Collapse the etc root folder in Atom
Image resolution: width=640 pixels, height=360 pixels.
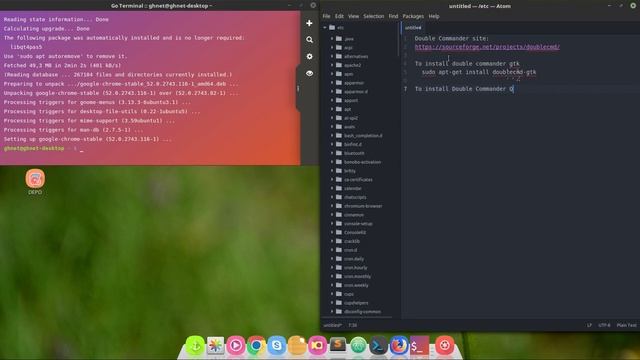[325, 27]
